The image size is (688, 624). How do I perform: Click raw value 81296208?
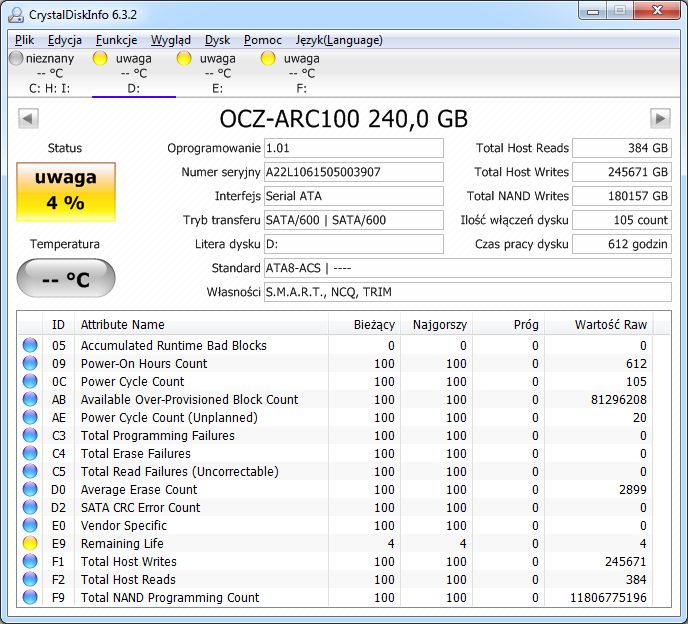[x=619, y=399]
